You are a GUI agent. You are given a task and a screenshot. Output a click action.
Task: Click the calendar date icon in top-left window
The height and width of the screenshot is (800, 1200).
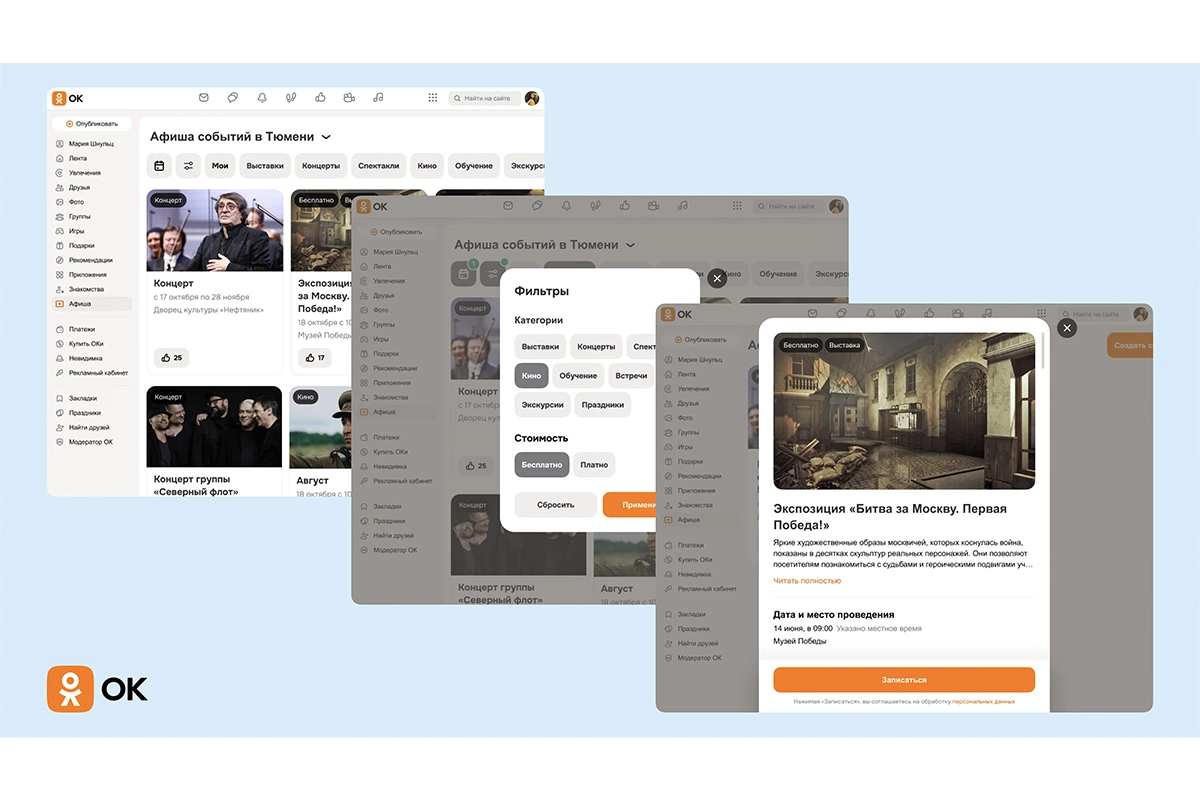click(159, 166)
